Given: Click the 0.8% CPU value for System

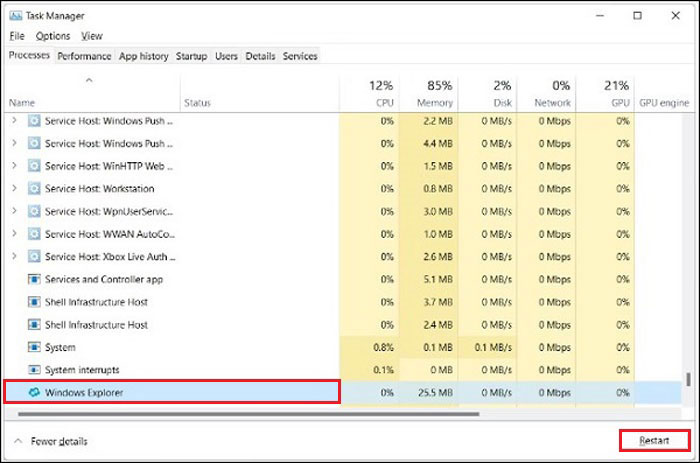Looking at the screenshot, I should click(383, 347).
